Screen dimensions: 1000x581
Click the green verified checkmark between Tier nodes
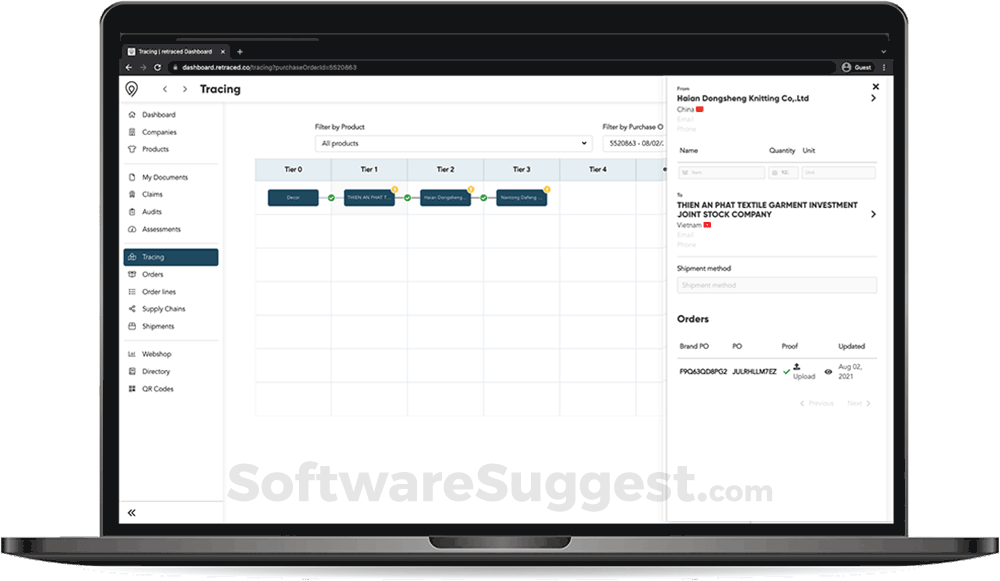pos(331,197)
